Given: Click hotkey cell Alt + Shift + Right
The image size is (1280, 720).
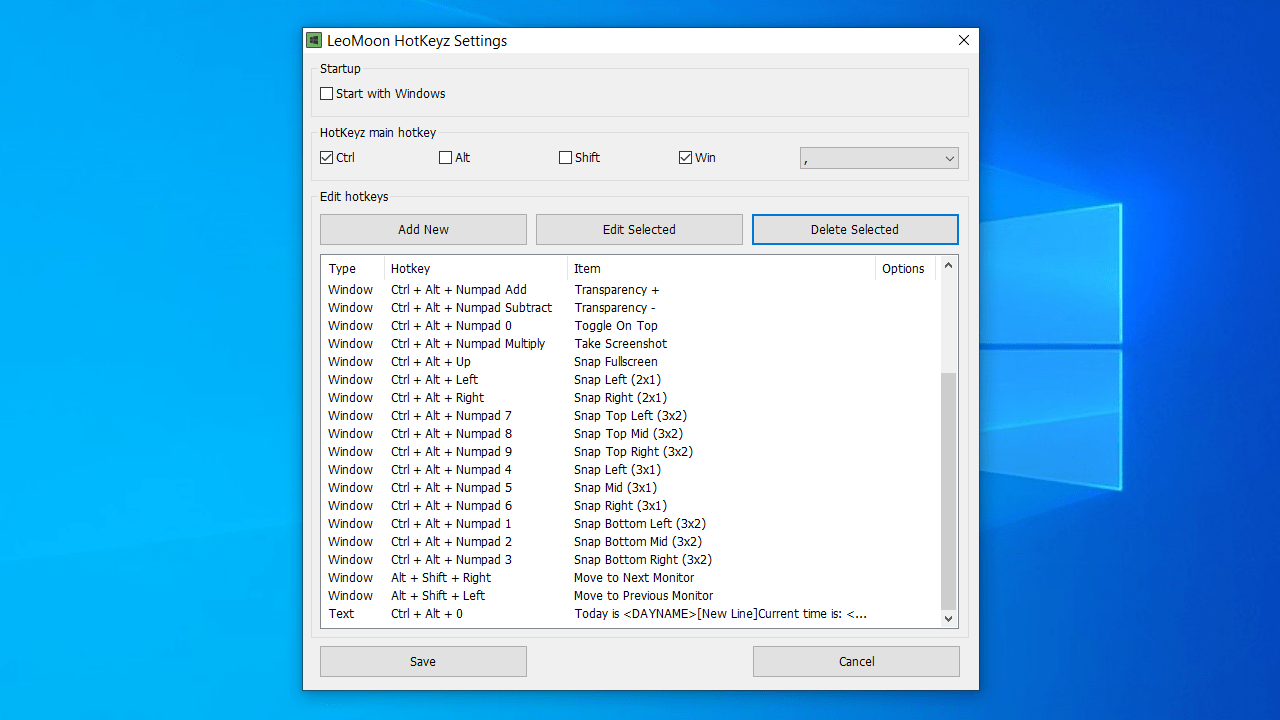Looking at the screenshot, I should click(x=441, y=578).
